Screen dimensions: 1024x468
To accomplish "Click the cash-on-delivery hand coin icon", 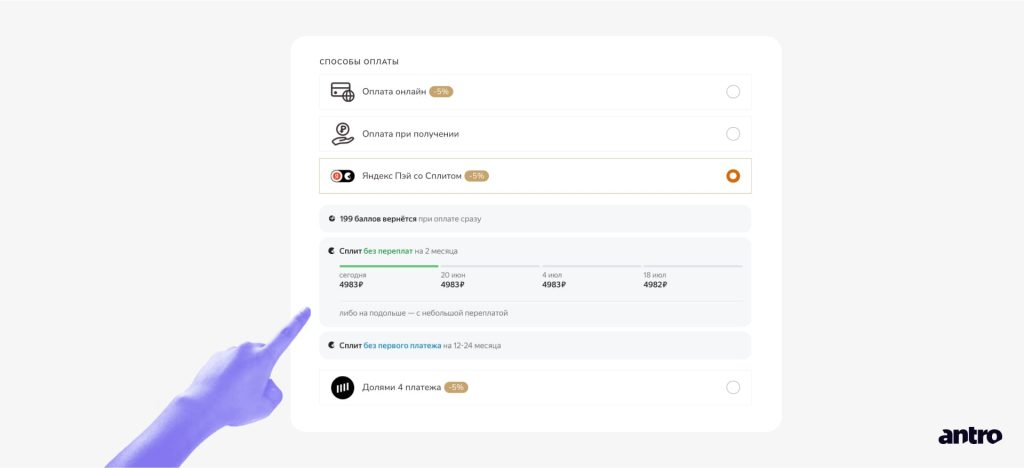I will [342, 134].
